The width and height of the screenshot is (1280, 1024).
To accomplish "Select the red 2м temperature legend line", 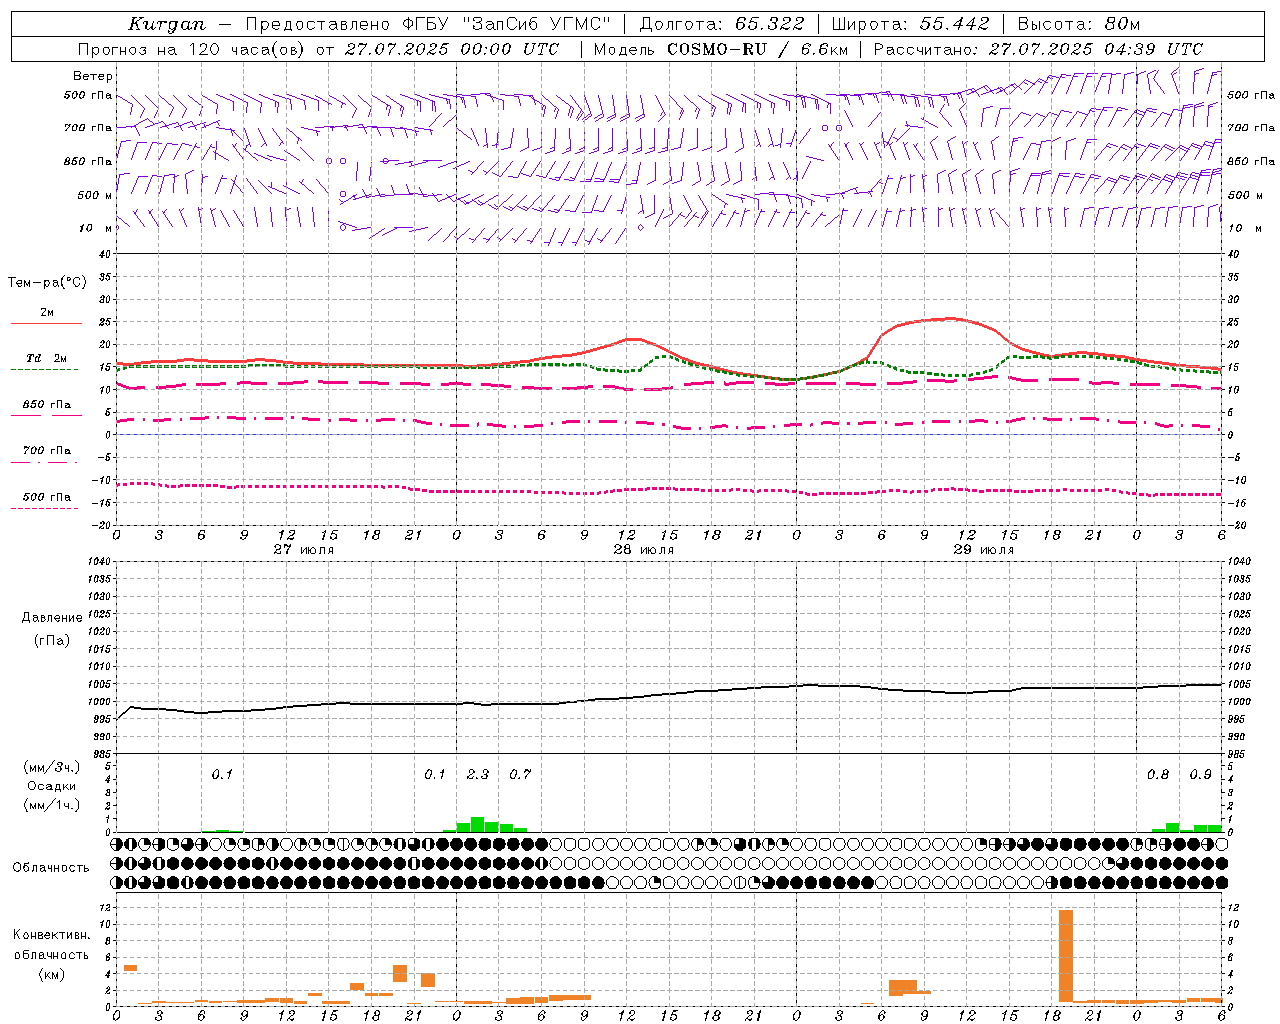I will (x=46, y=323).
